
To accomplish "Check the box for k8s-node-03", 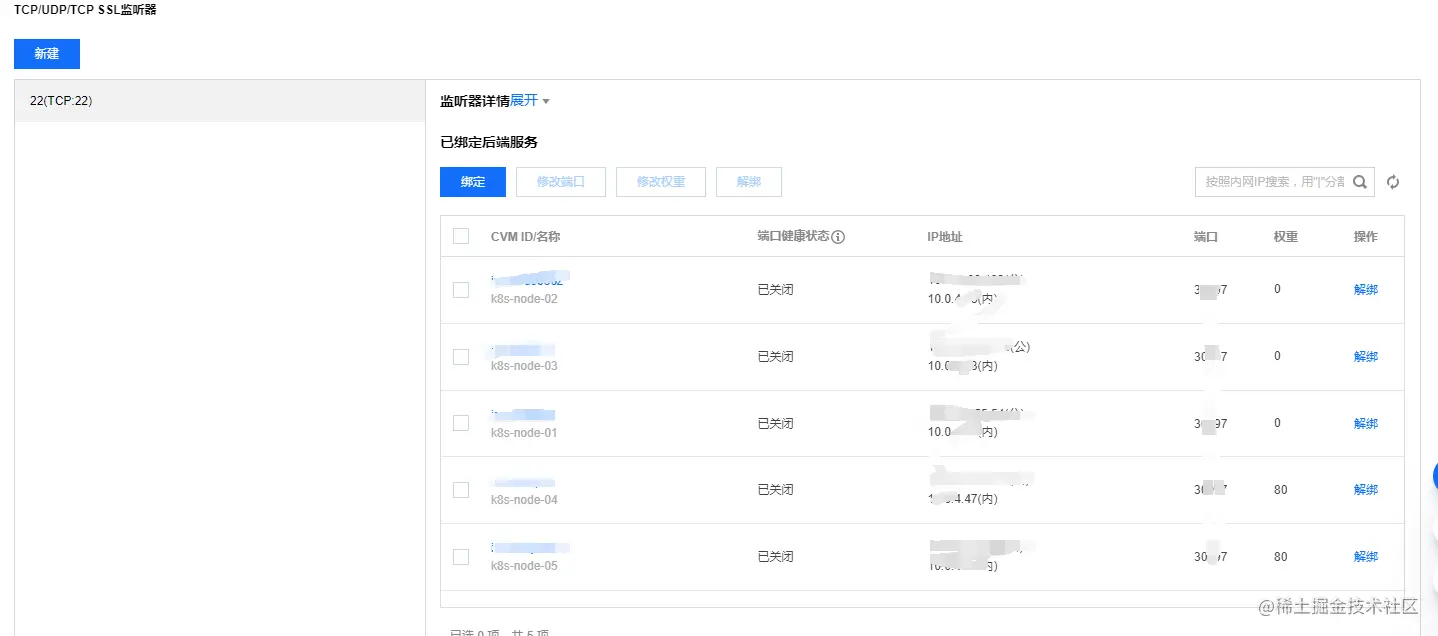I will 461,357.
